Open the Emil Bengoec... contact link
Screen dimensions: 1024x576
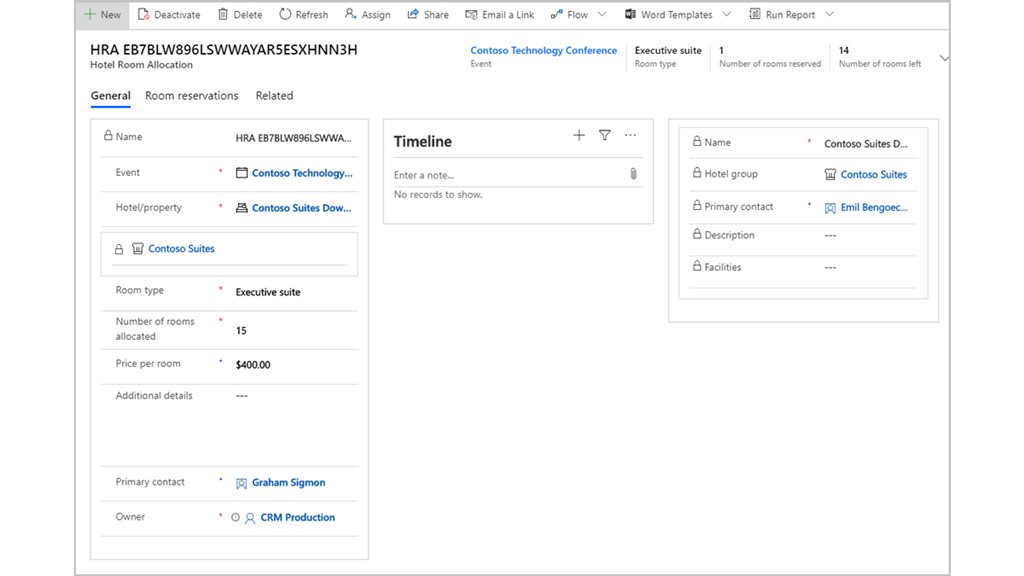pos(874,207)
